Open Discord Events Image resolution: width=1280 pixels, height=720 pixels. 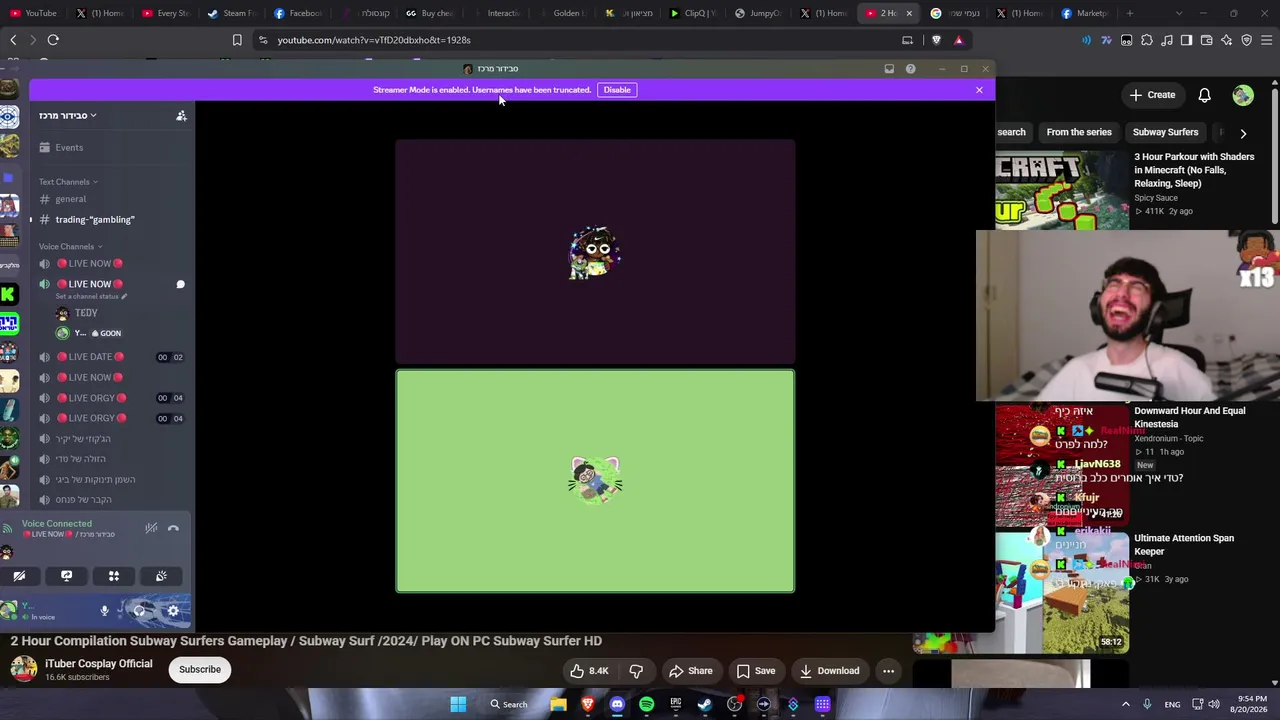[69, 147]
